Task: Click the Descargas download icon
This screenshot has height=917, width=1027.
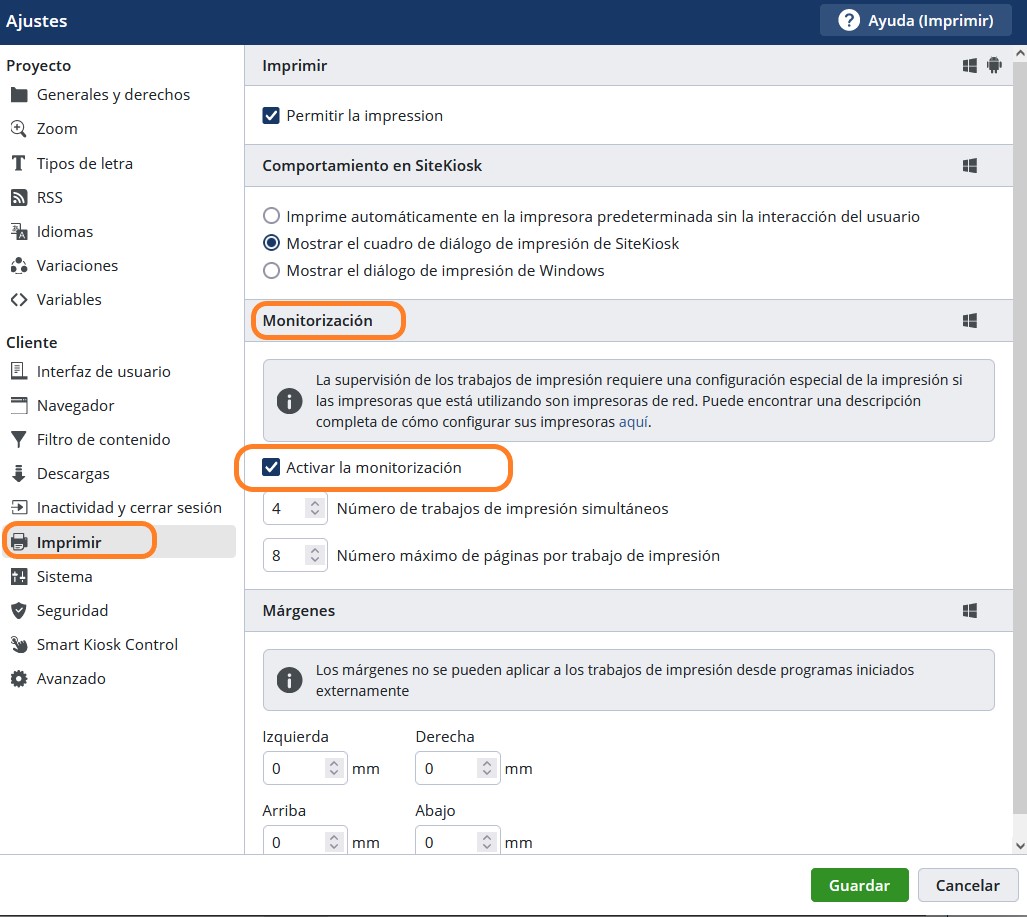Action: [x=18, y=474]
